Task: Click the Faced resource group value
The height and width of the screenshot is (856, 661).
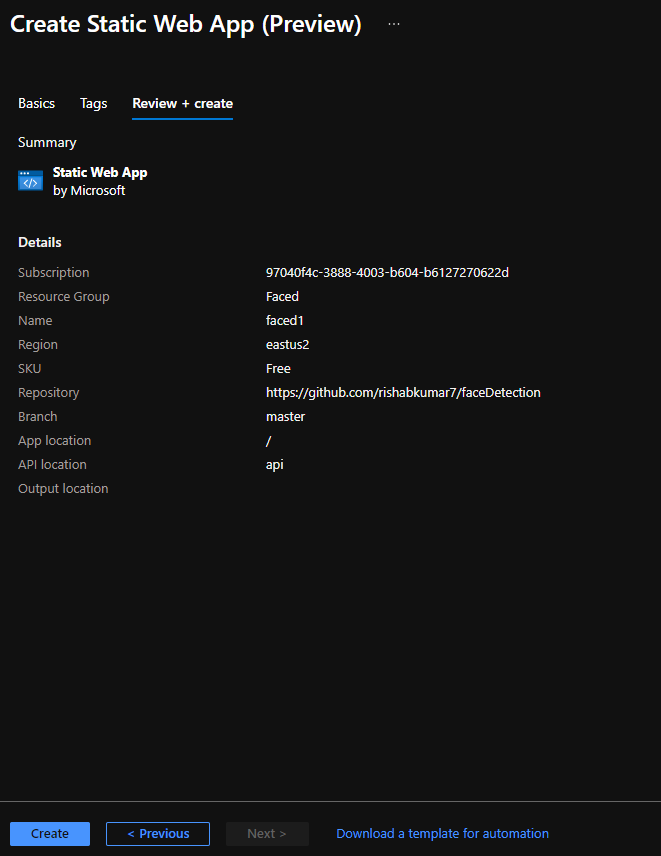Action: click(282, 296)
